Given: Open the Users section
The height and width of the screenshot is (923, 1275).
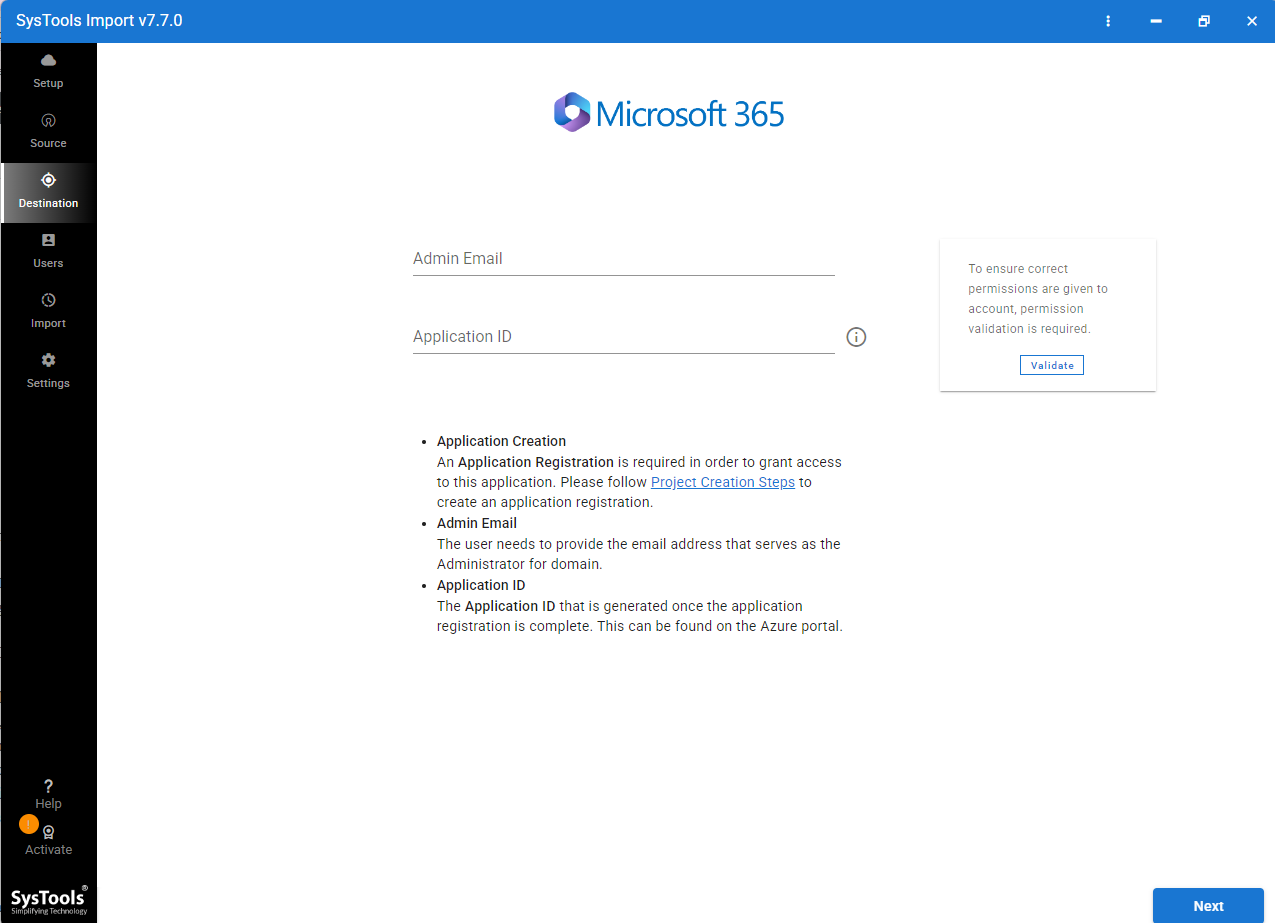Looking at the screenshot, I should [48, 250].
